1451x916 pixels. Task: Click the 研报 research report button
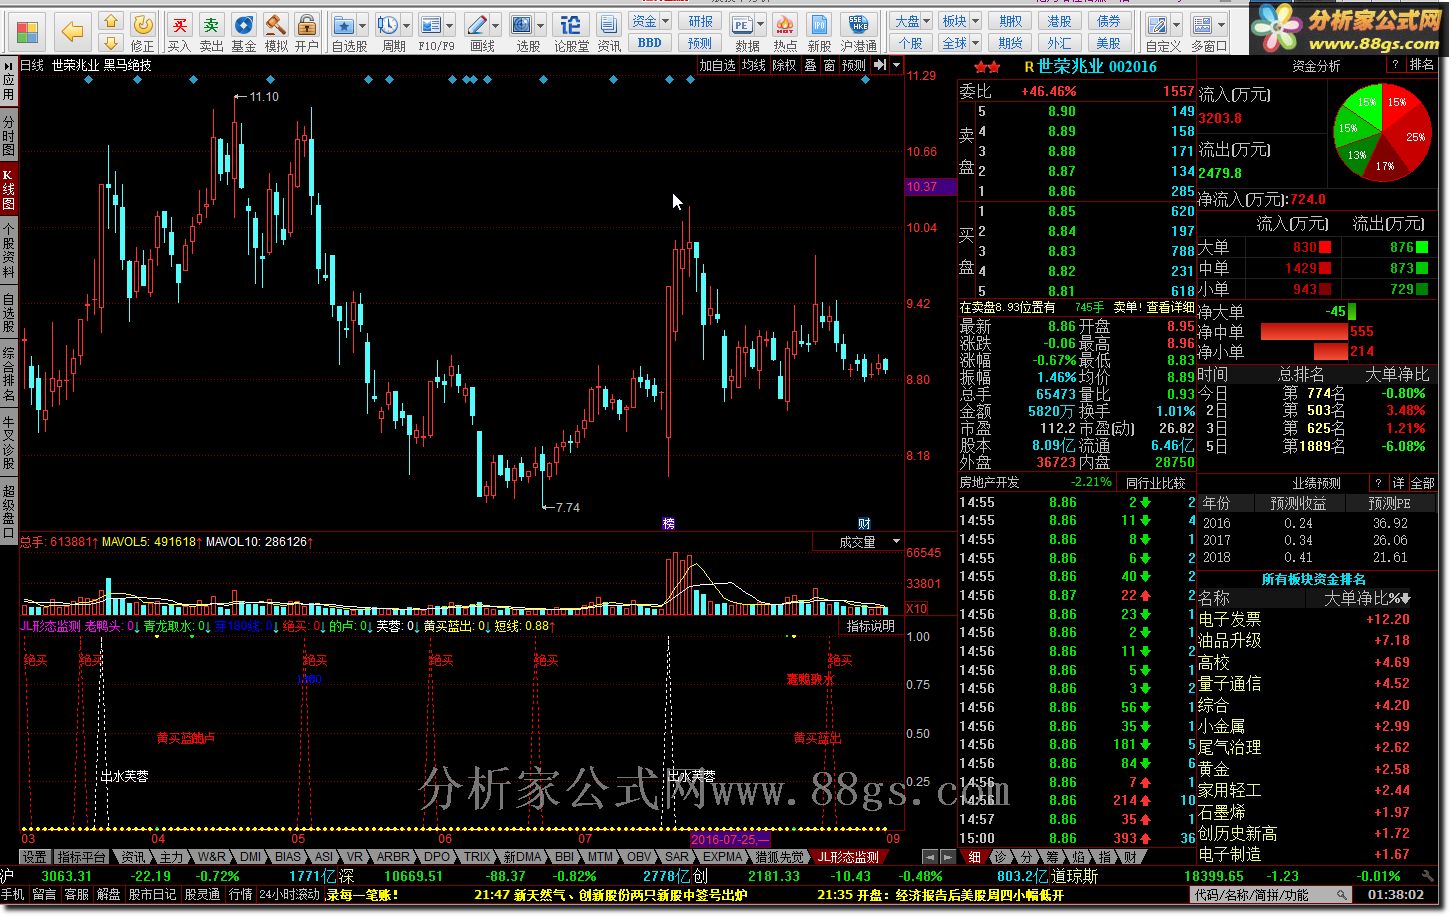pos(701,21)
